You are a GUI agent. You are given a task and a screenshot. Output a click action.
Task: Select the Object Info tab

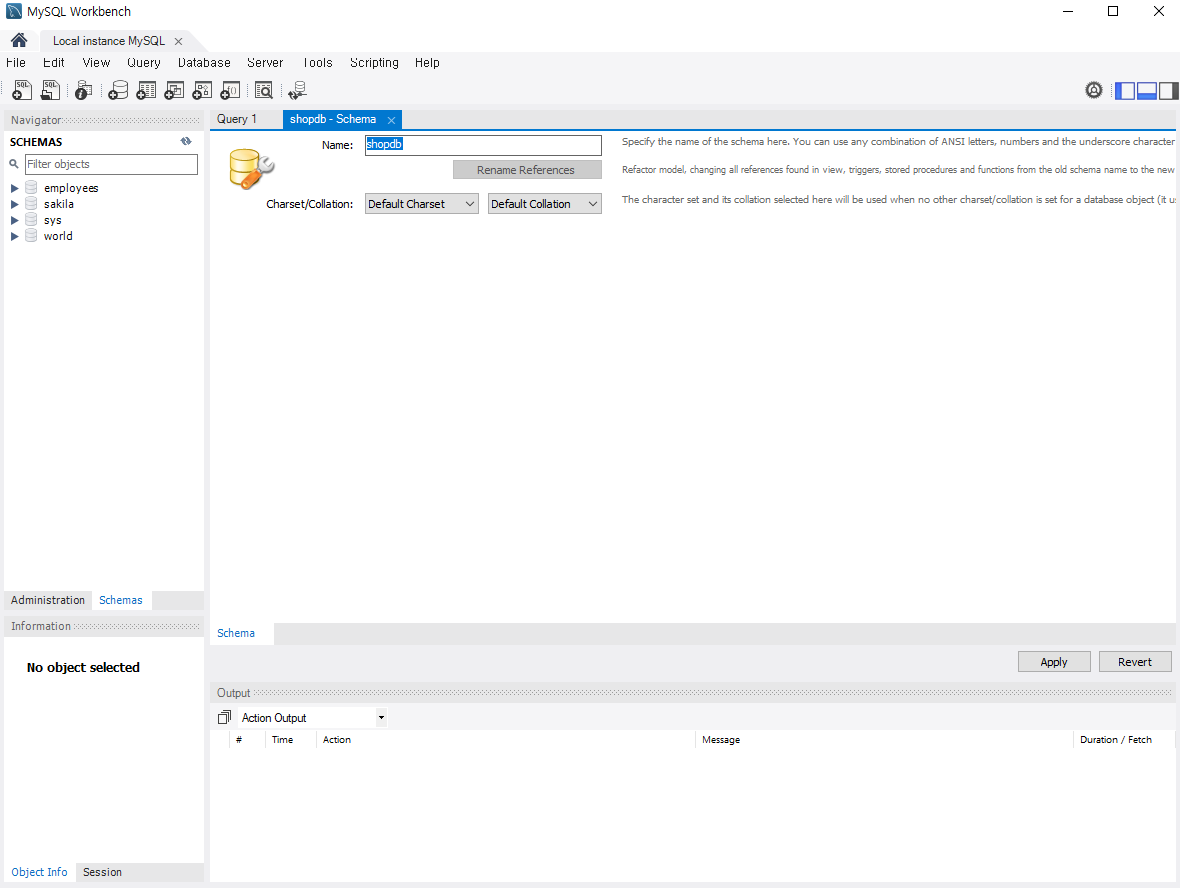tap(39, 872)
